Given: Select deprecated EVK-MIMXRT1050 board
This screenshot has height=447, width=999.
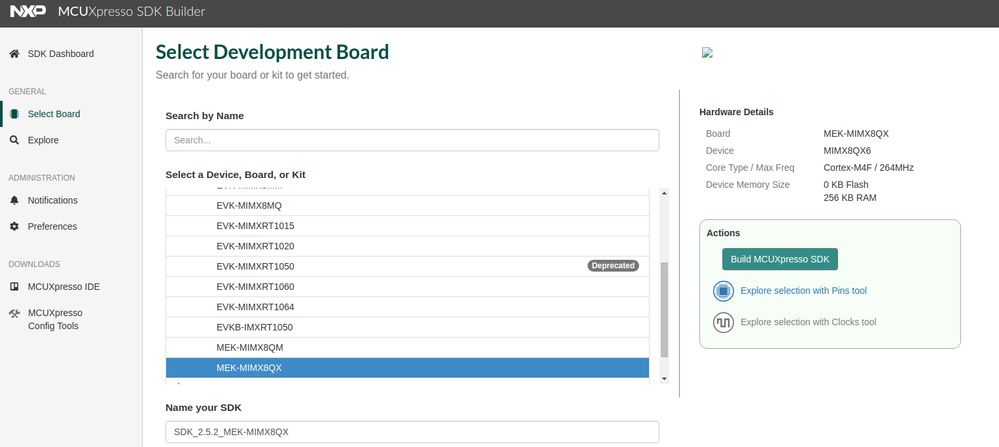Looking at the screenshot, I should [x=408, y=266].
